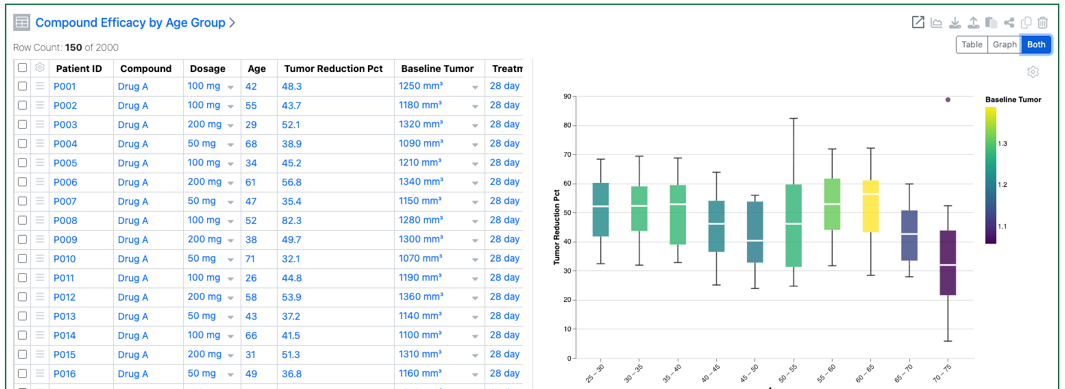Image resolution: width=1065 pixels, height=389 pixels.
Task: Click the row handle icon for P012
Action: pyautogui.click(x=40, y=297)
